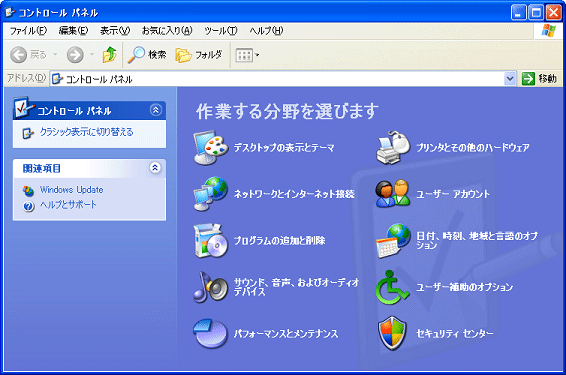566x375 pixels.
Task: Open the ファイル(F) menu
Action: (x=28, y=31)
